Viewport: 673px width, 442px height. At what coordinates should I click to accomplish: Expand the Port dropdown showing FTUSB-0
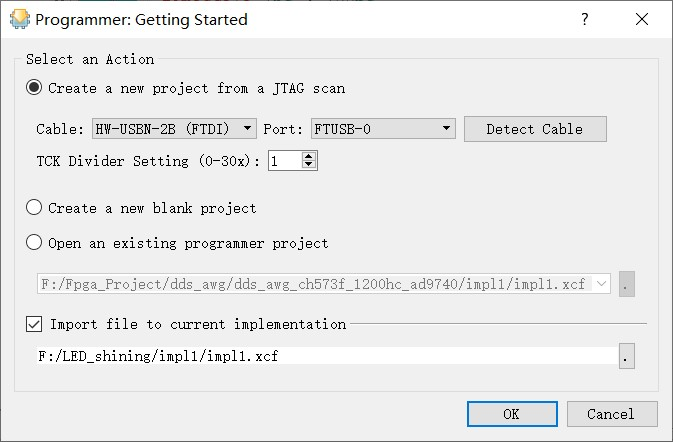point(383,129)
